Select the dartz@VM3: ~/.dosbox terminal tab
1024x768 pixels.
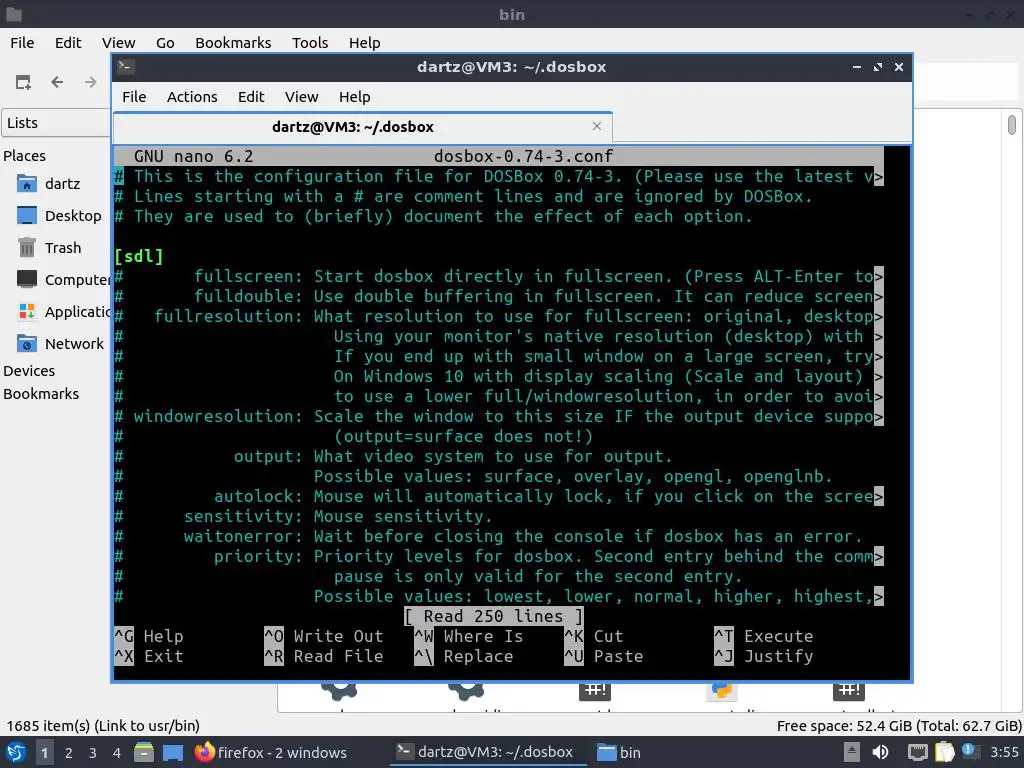point(362,127)
